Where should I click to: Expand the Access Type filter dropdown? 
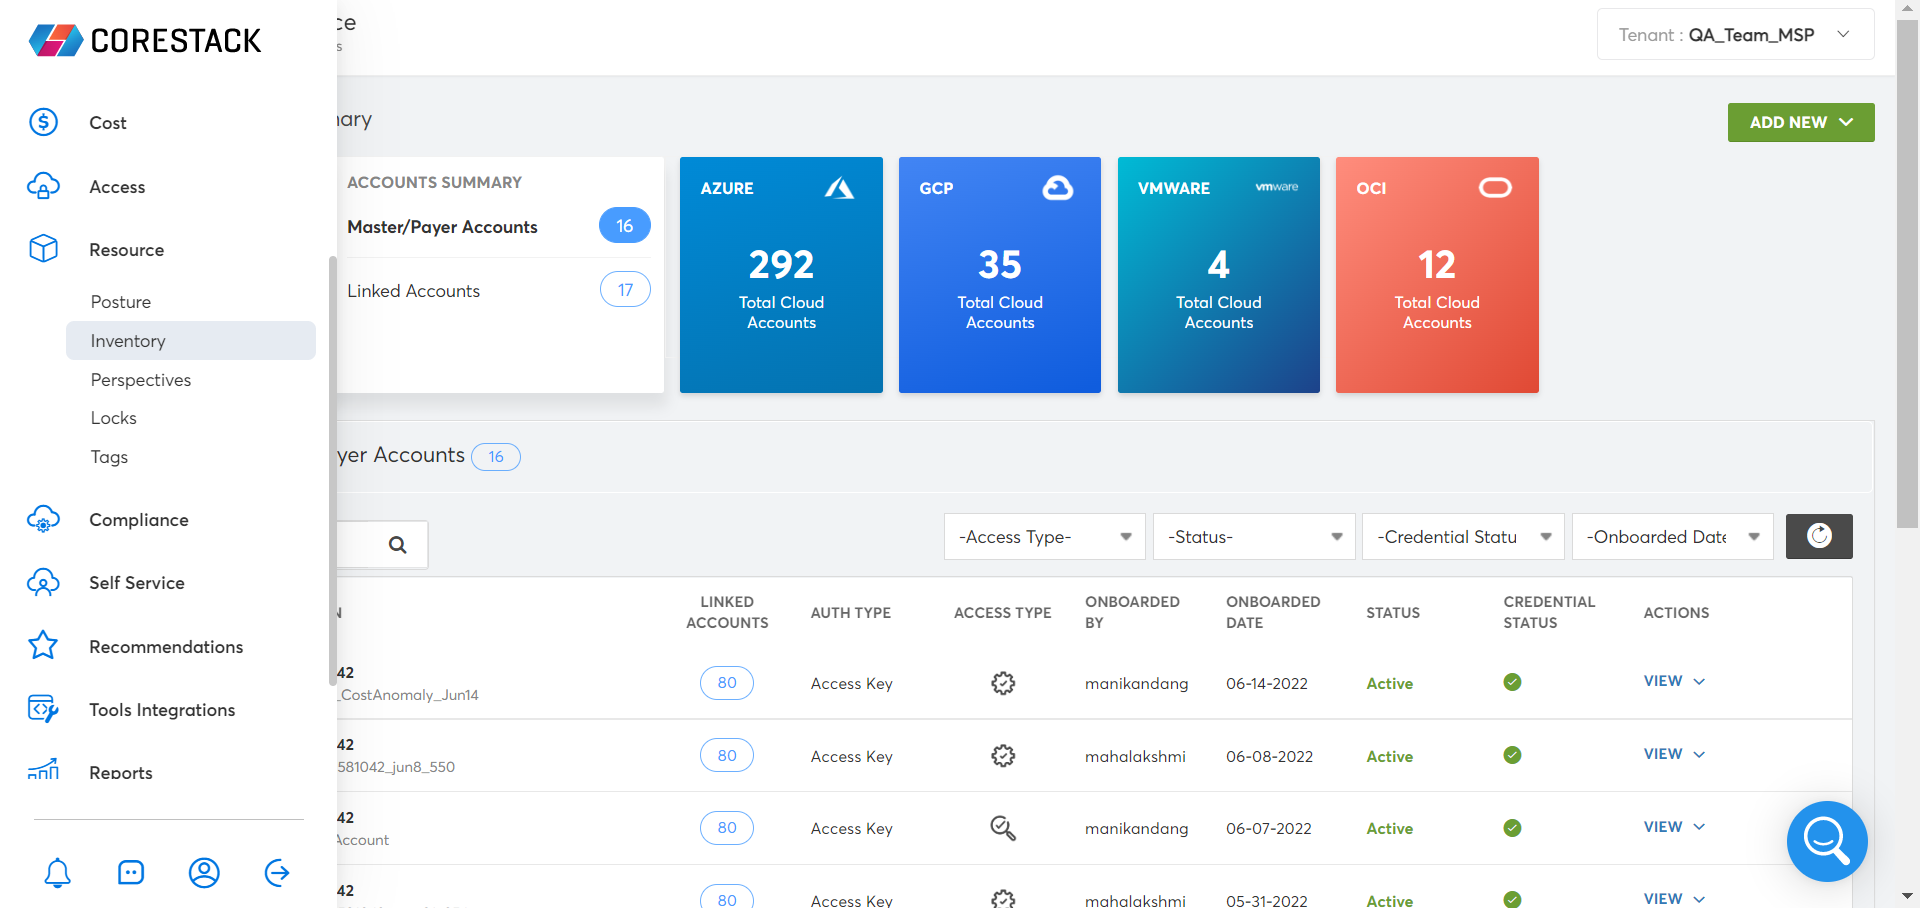pos(1044,537)
